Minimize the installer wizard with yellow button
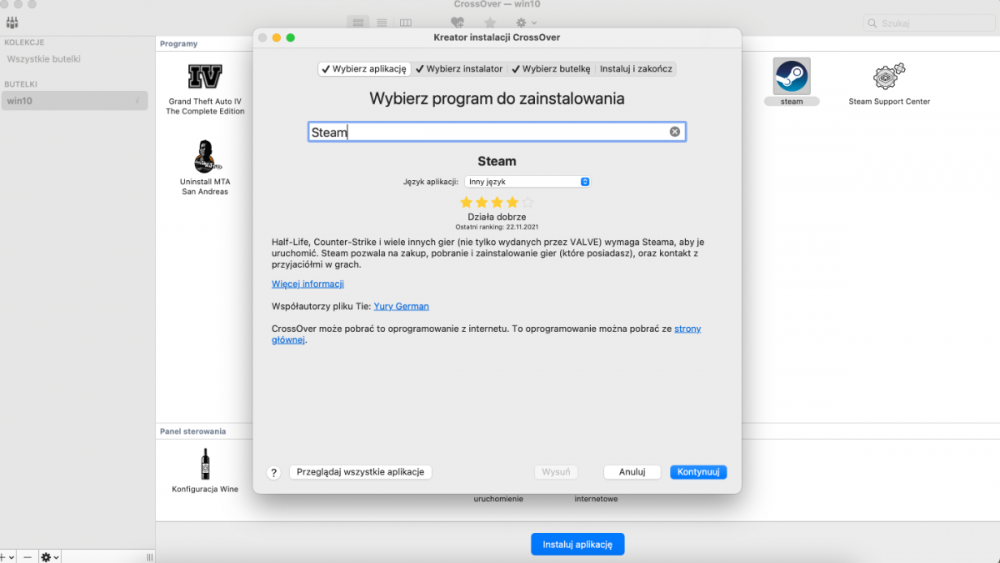1000x563 pixels. pyautogui.click(x=276, y=38)
